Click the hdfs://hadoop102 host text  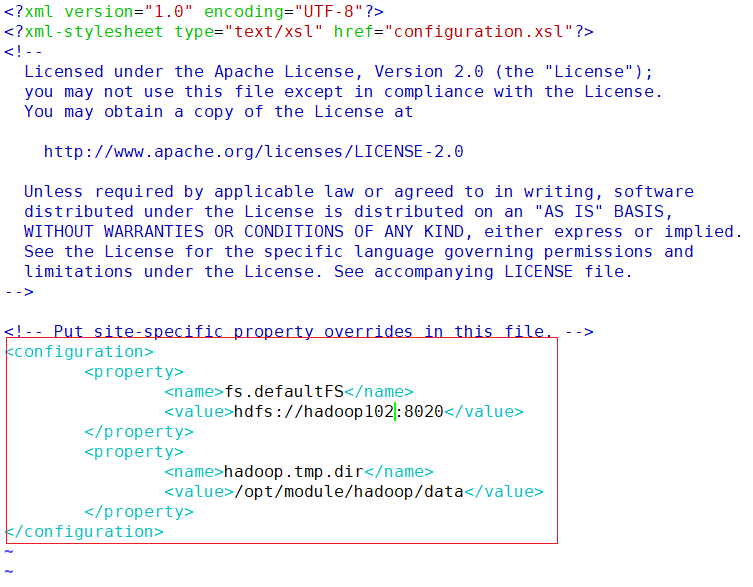click(314, 412)
